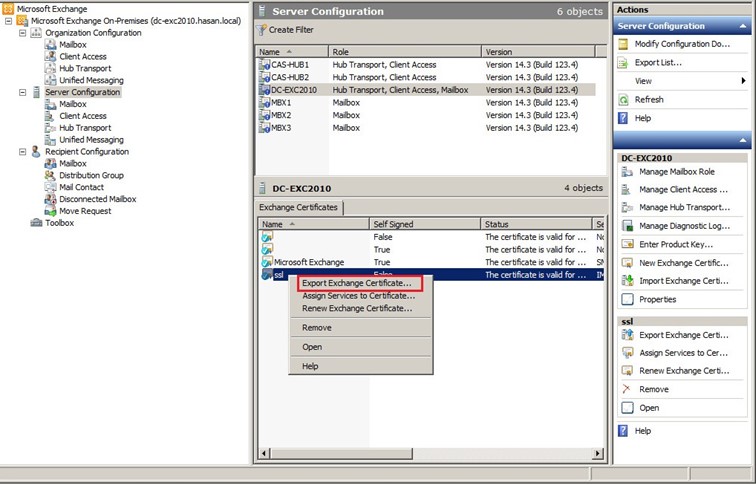Choose Assign Services to Certificate menu item
Image resolution: width=756 pixels, height=485 pixels.
coord(359,296)
